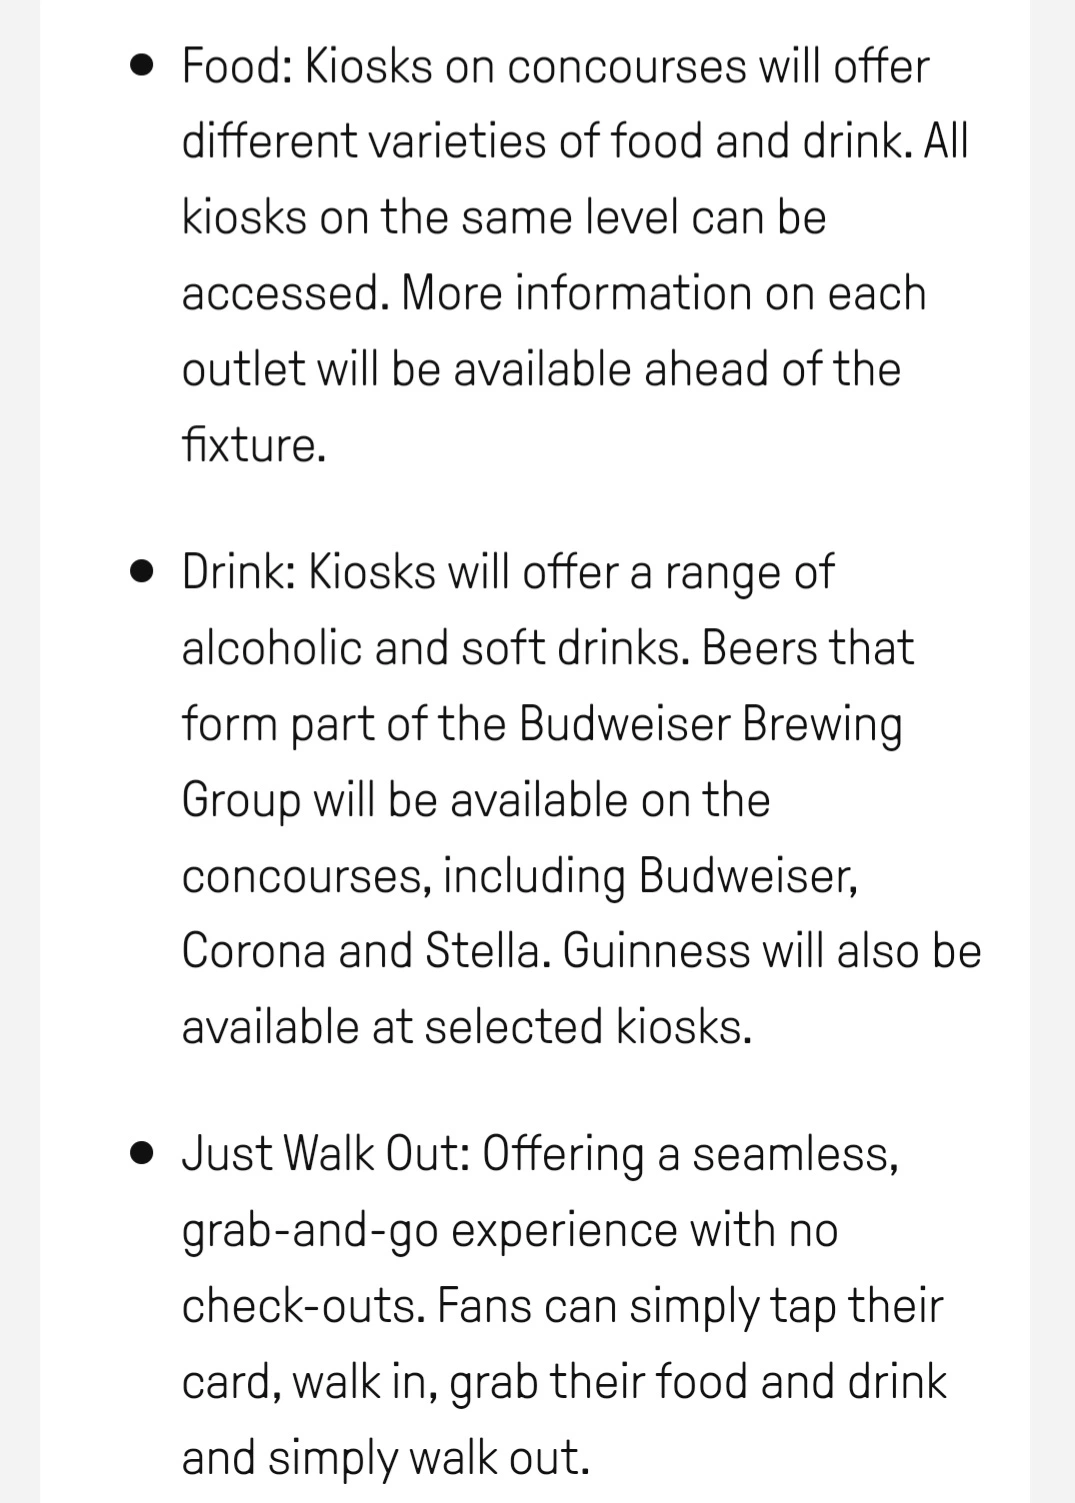Click the word "outlet"

(243, 370)
